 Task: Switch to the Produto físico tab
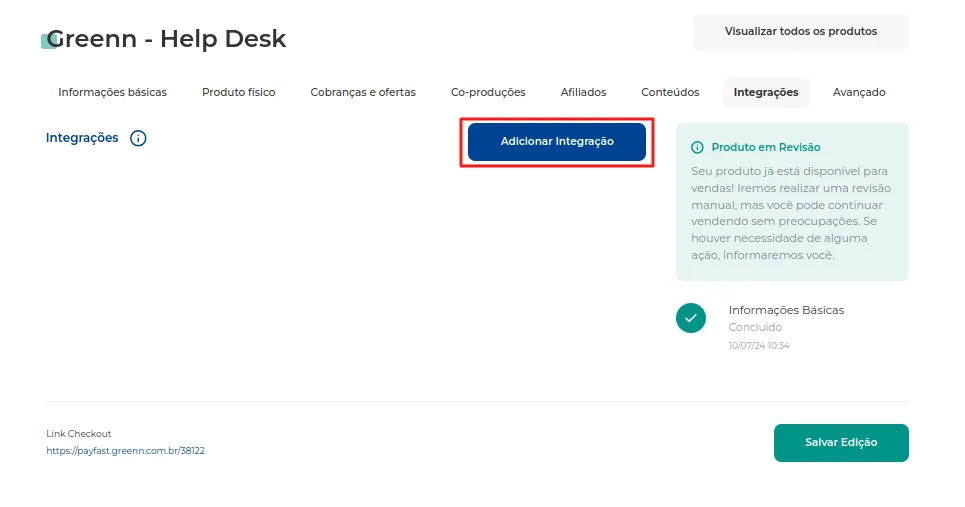coord(239,92)
